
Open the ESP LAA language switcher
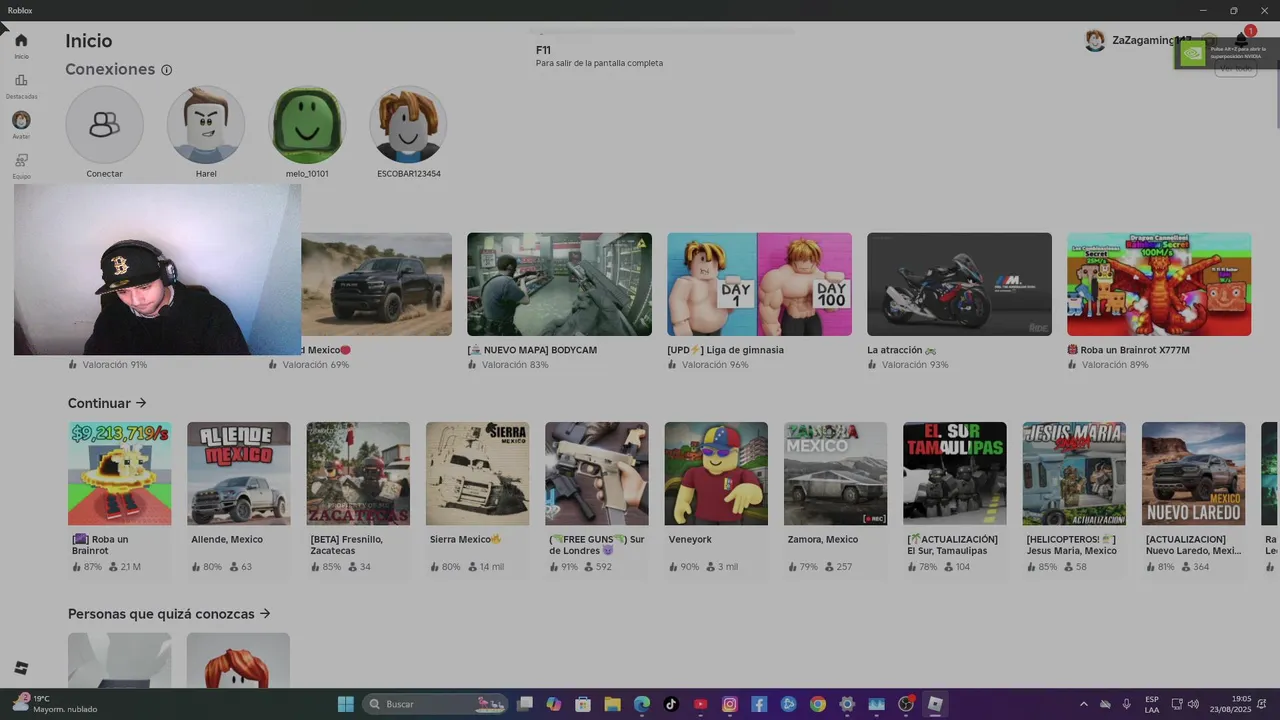[1152, 704]
